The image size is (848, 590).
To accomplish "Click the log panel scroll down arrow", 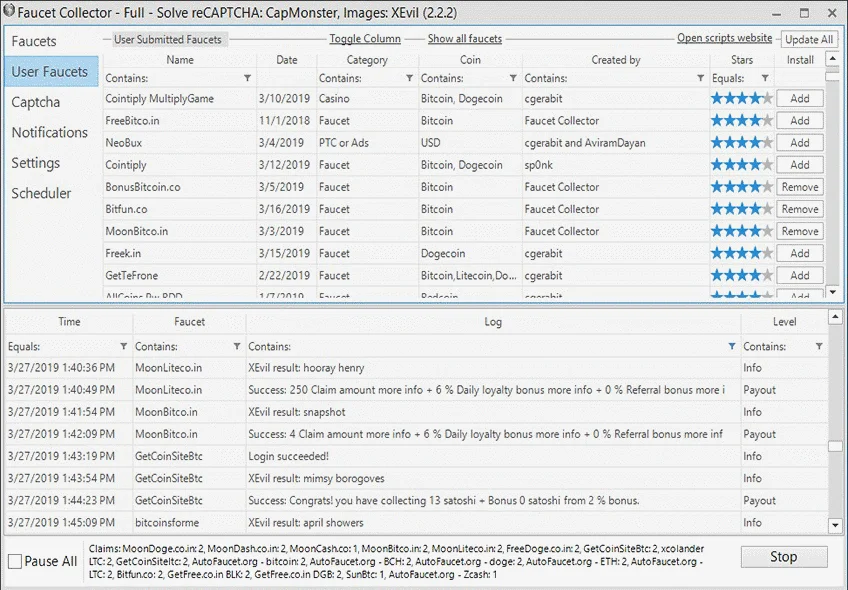I will click(x=835, y=525).
